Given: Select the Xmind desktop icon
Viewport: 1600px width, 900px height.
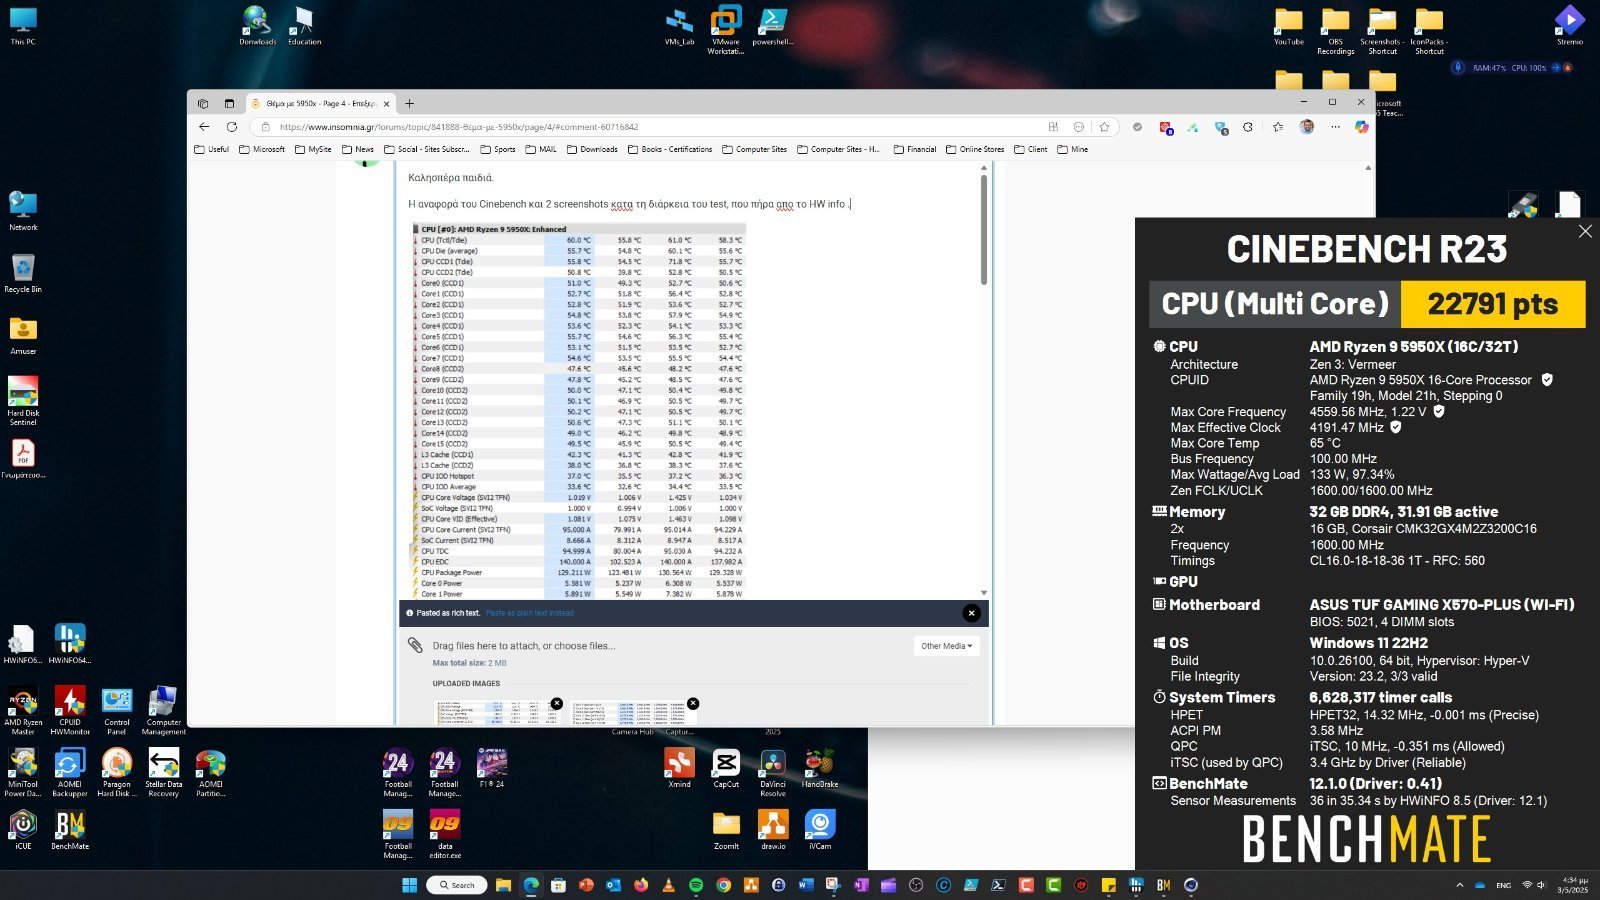Looking at the screenshot, I should [679, 768].
